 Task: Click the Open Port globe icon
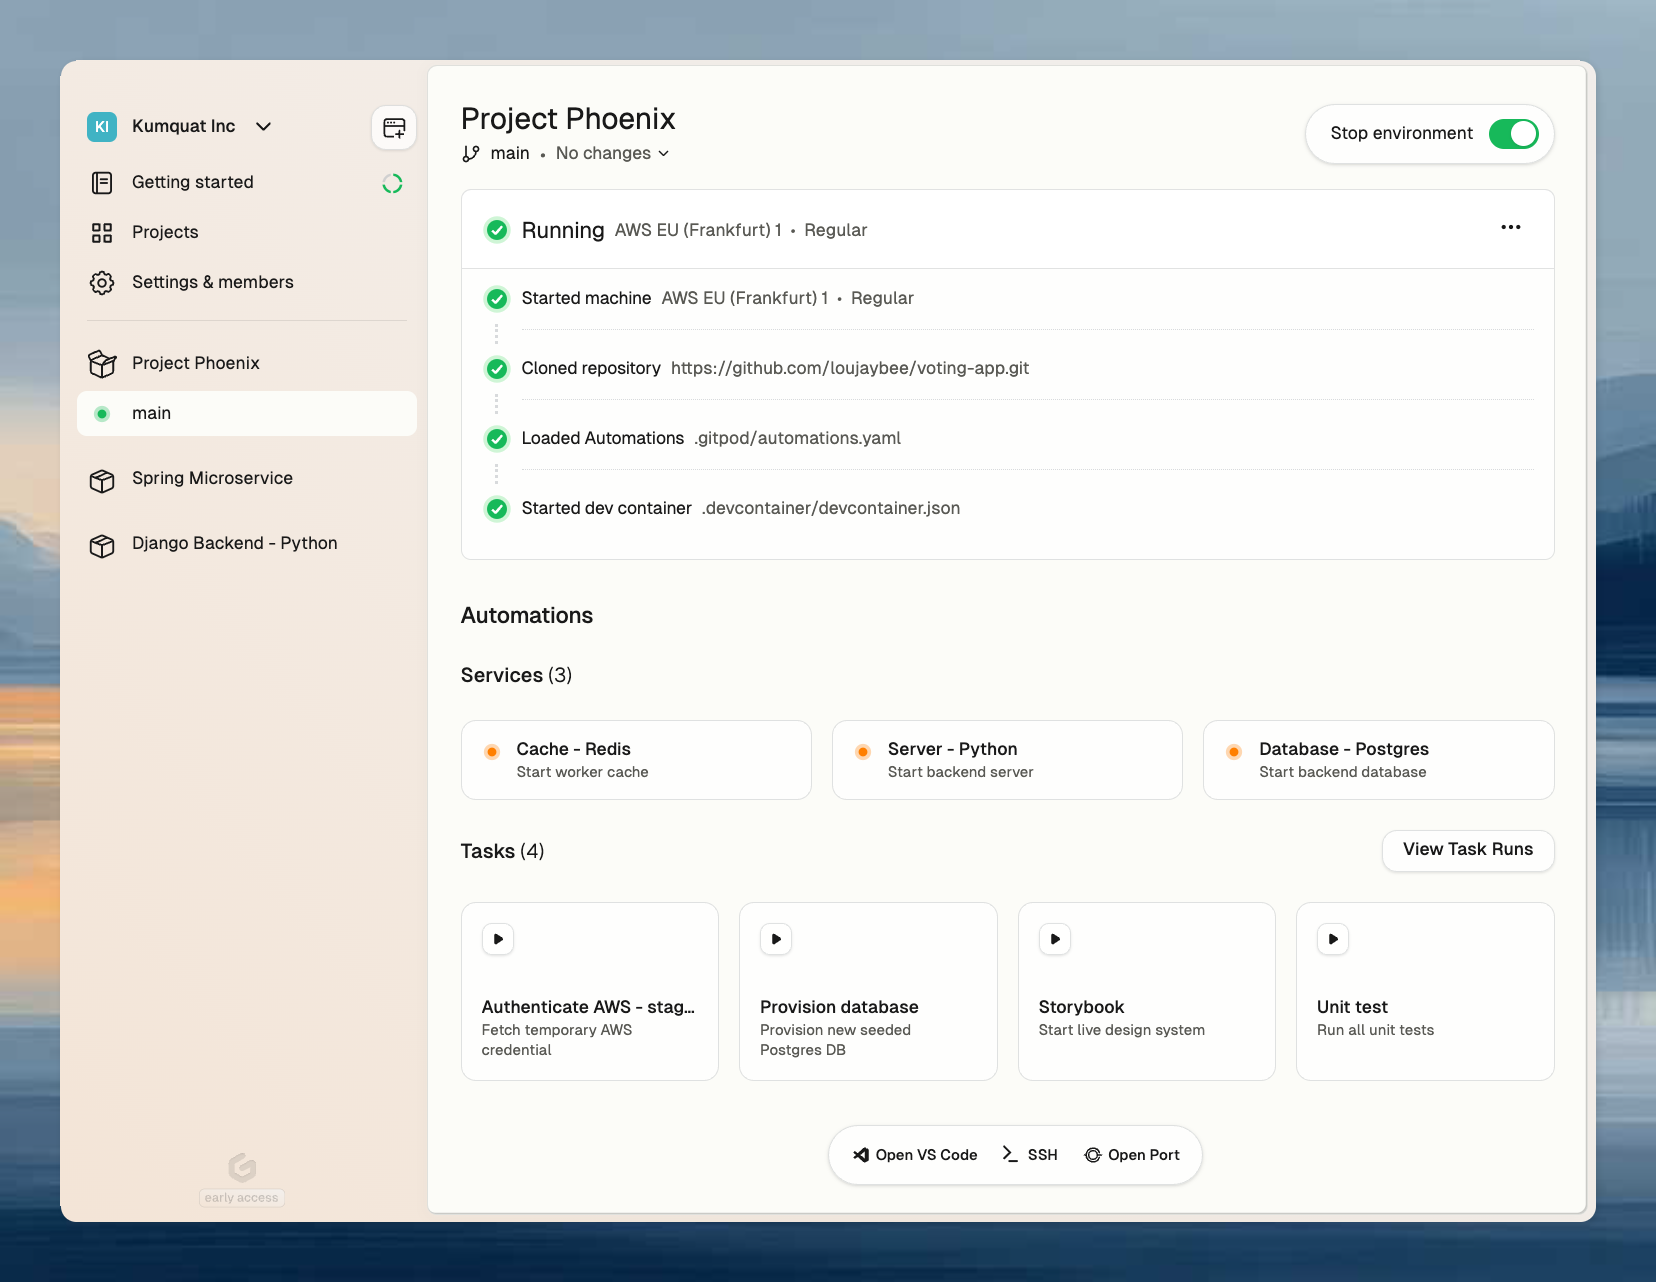pos(1093,1154)
